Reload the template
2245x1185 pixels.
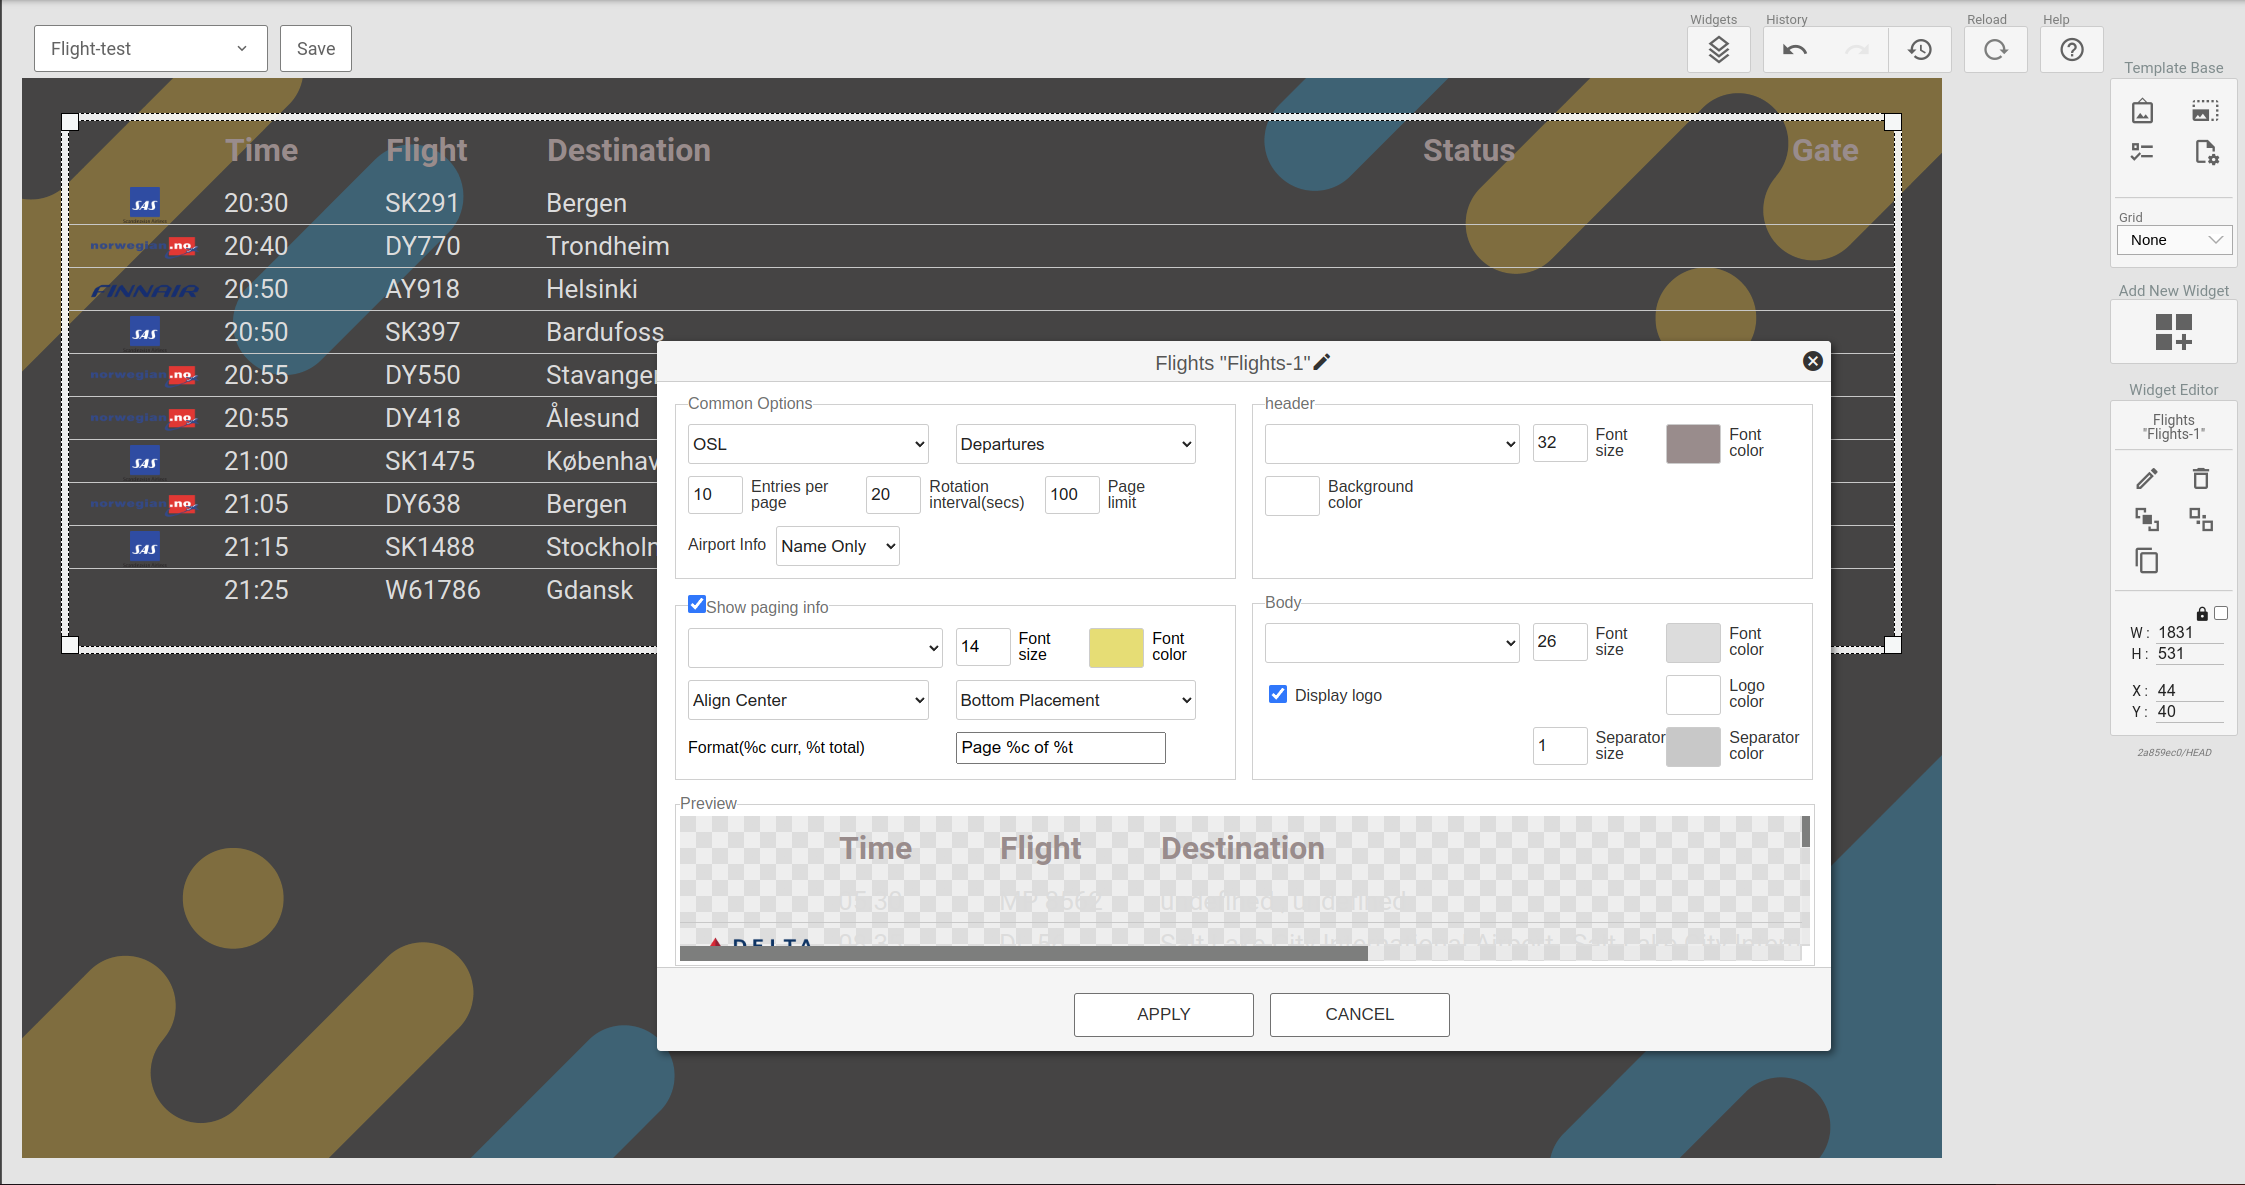(x=1995, y=49)
